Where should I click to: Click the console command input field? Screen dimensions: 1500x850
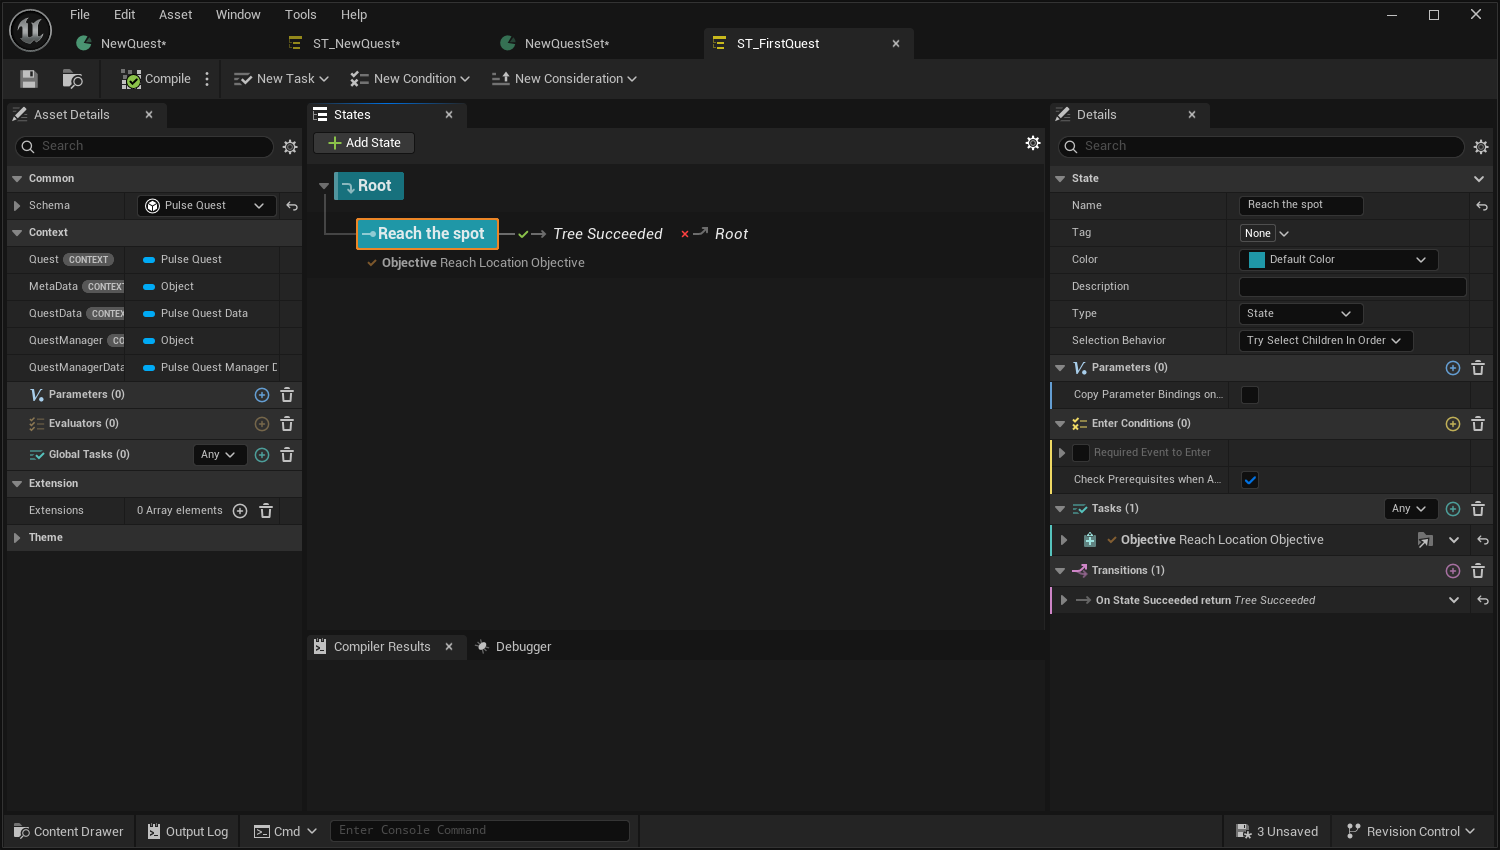tap(480, 831)
